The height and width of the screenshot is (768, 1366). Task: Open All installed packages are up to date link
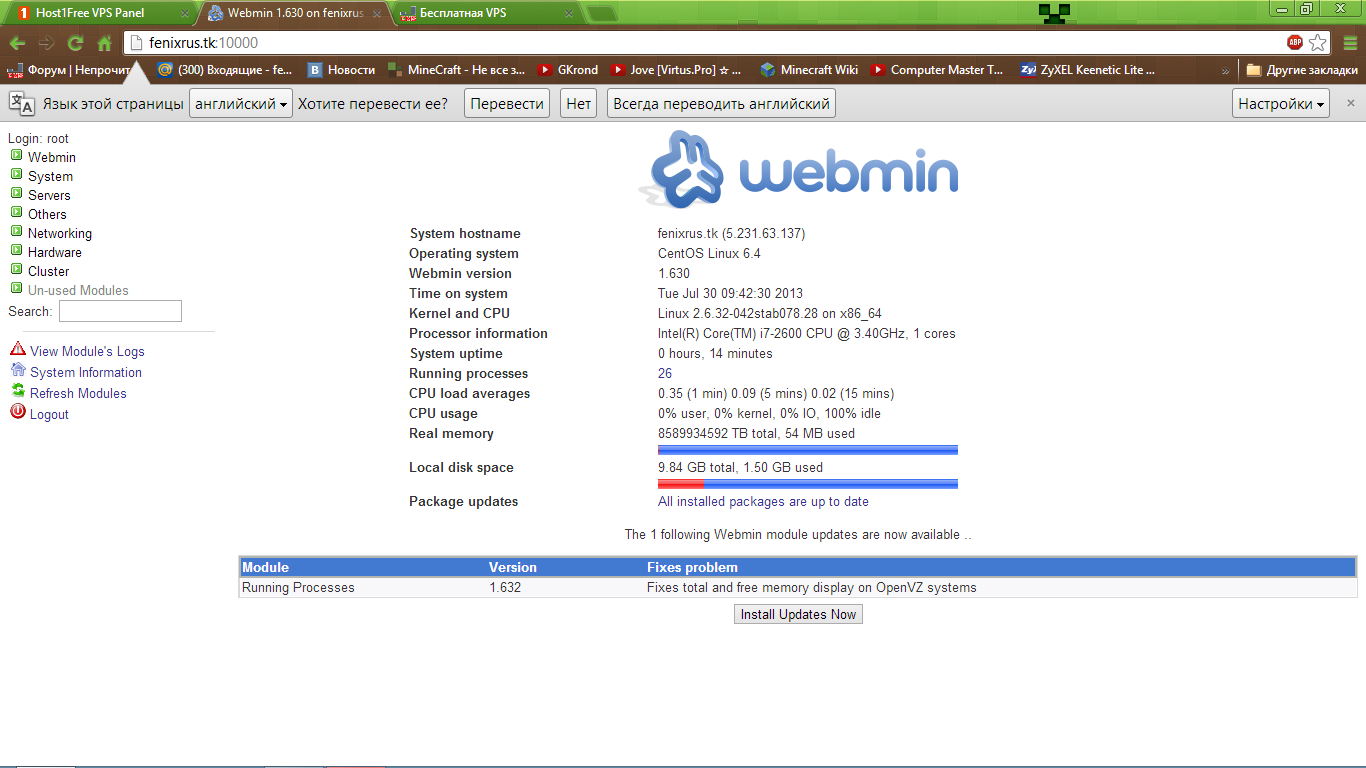(763, 501)
